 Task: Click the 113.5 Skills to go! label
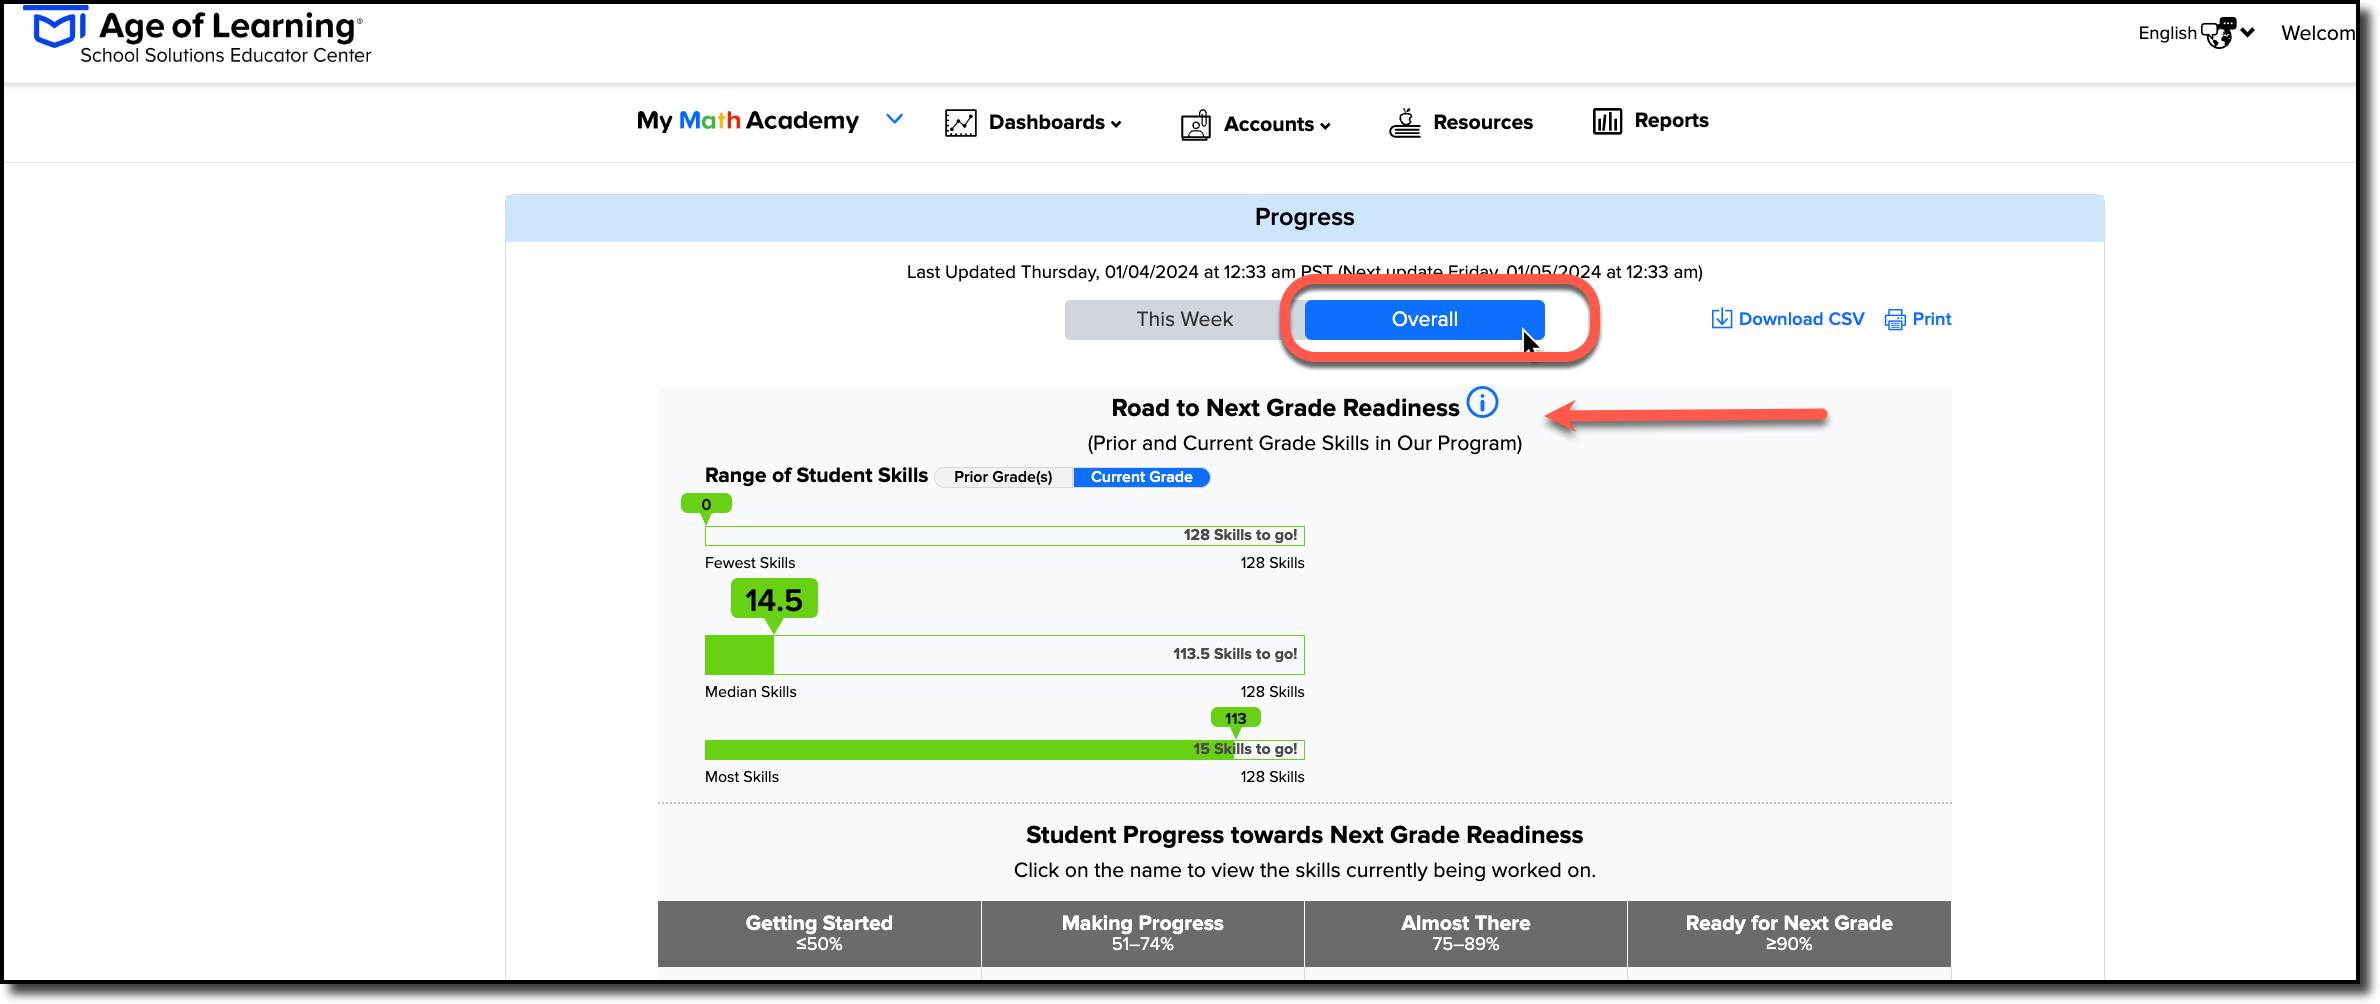click(1235, 654)
